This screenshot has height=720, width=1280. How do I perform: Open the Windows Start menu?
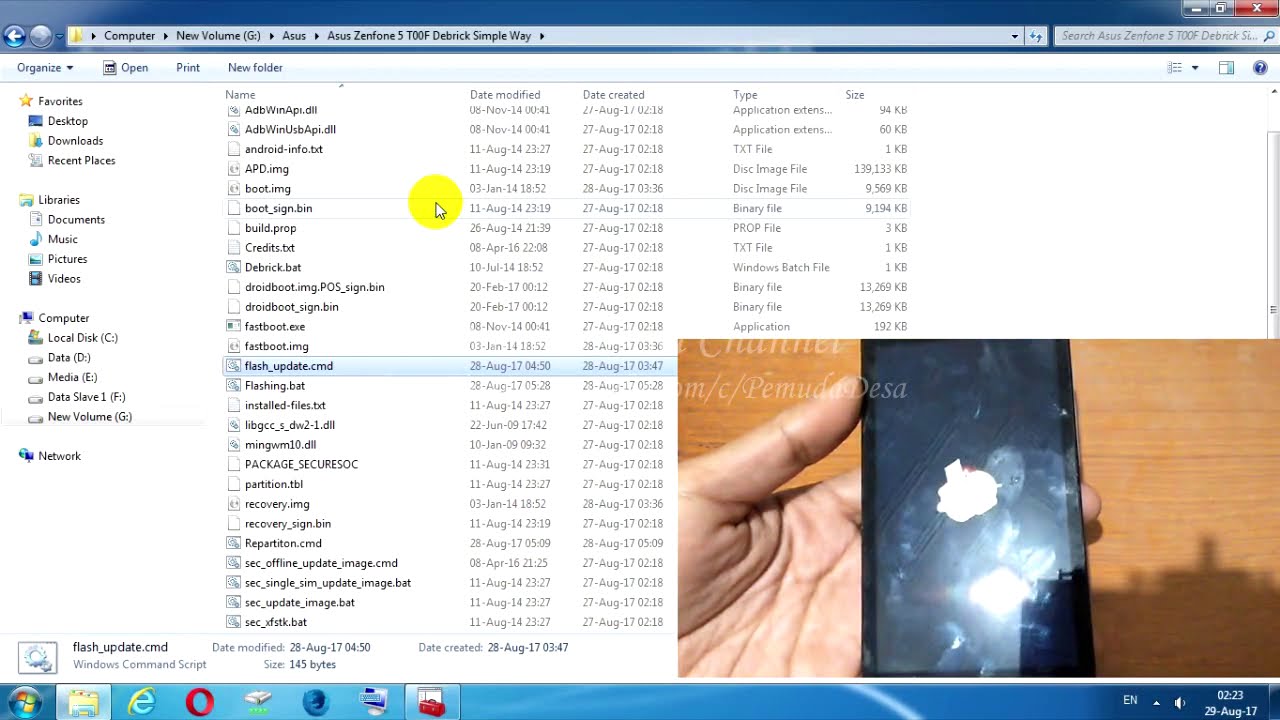point(24,703)
